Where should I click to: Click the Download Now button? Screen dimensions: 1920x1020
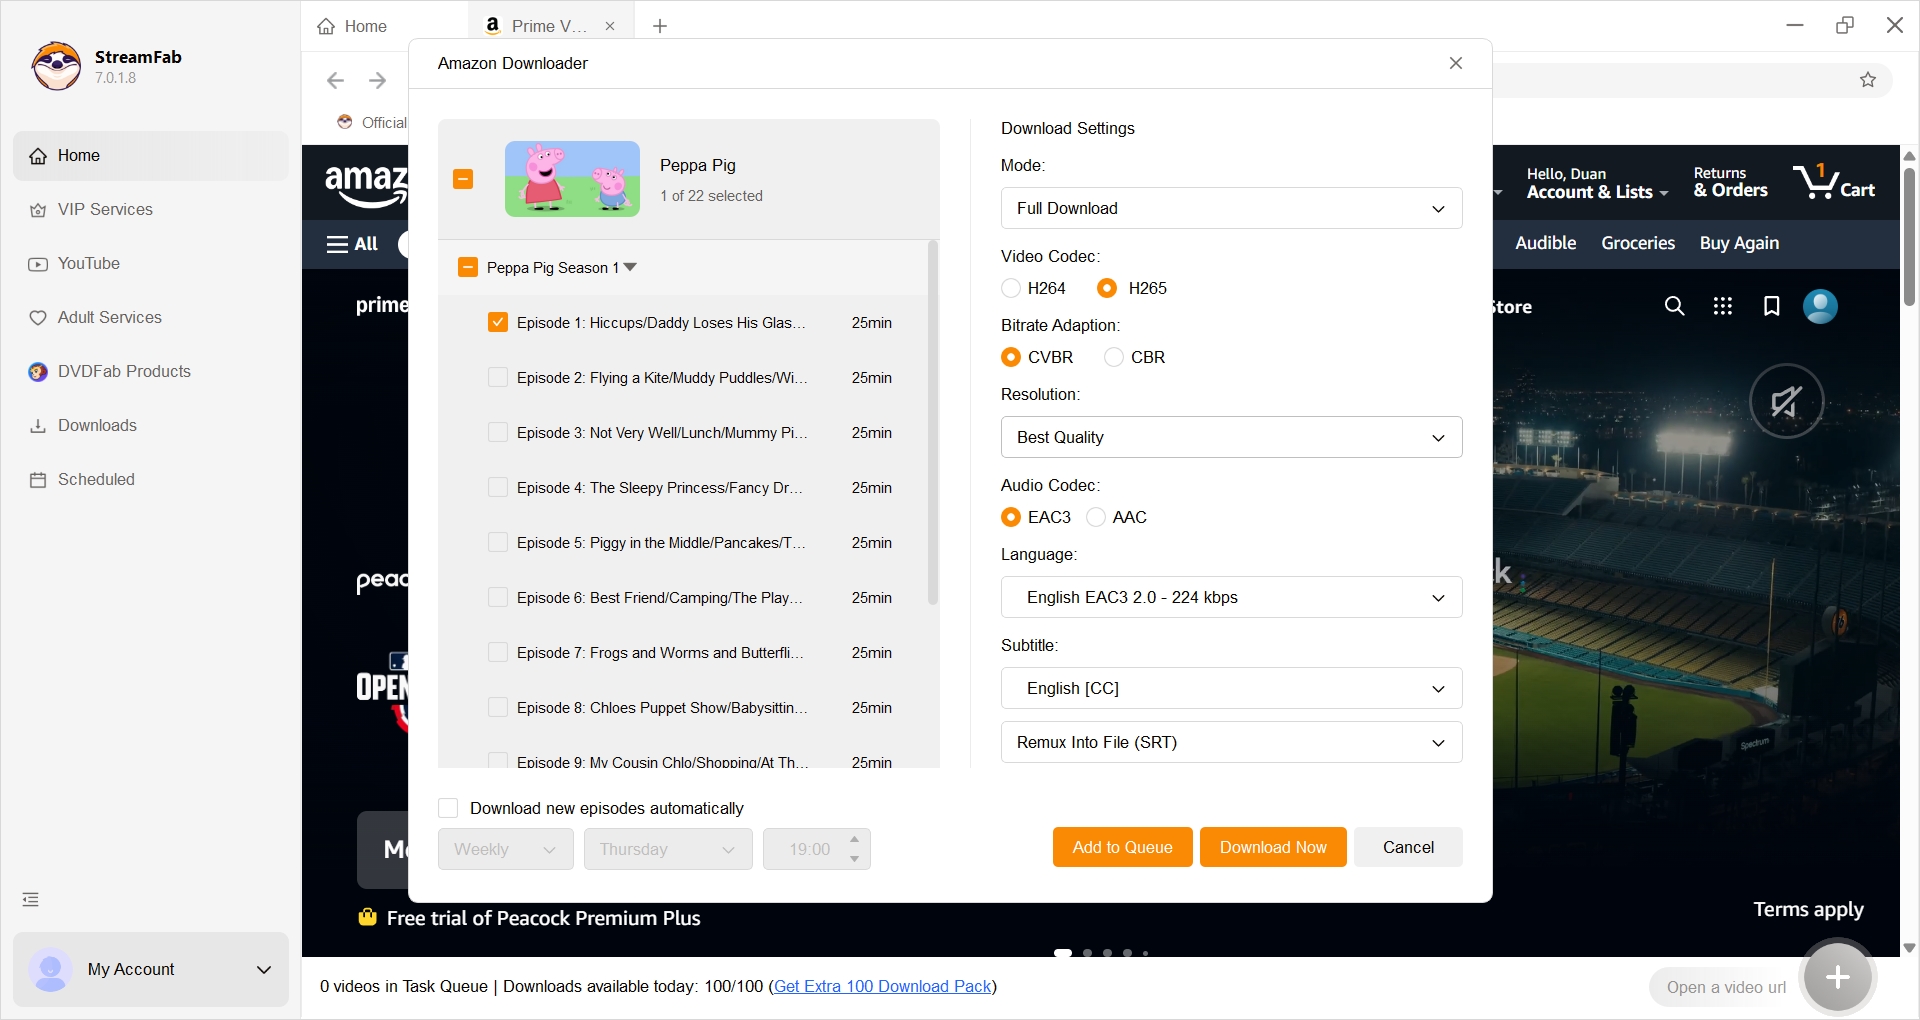click(1272, 847)
